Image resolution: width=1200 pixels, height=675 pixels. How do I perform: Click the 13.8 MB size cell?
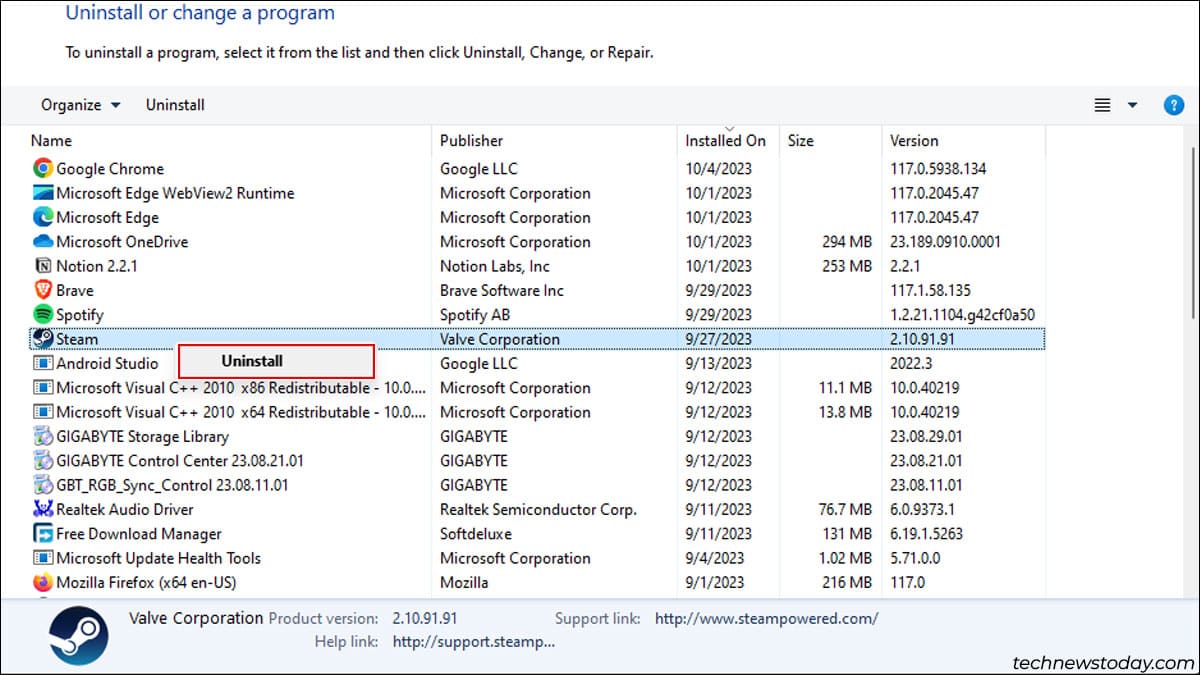[845, 412]
